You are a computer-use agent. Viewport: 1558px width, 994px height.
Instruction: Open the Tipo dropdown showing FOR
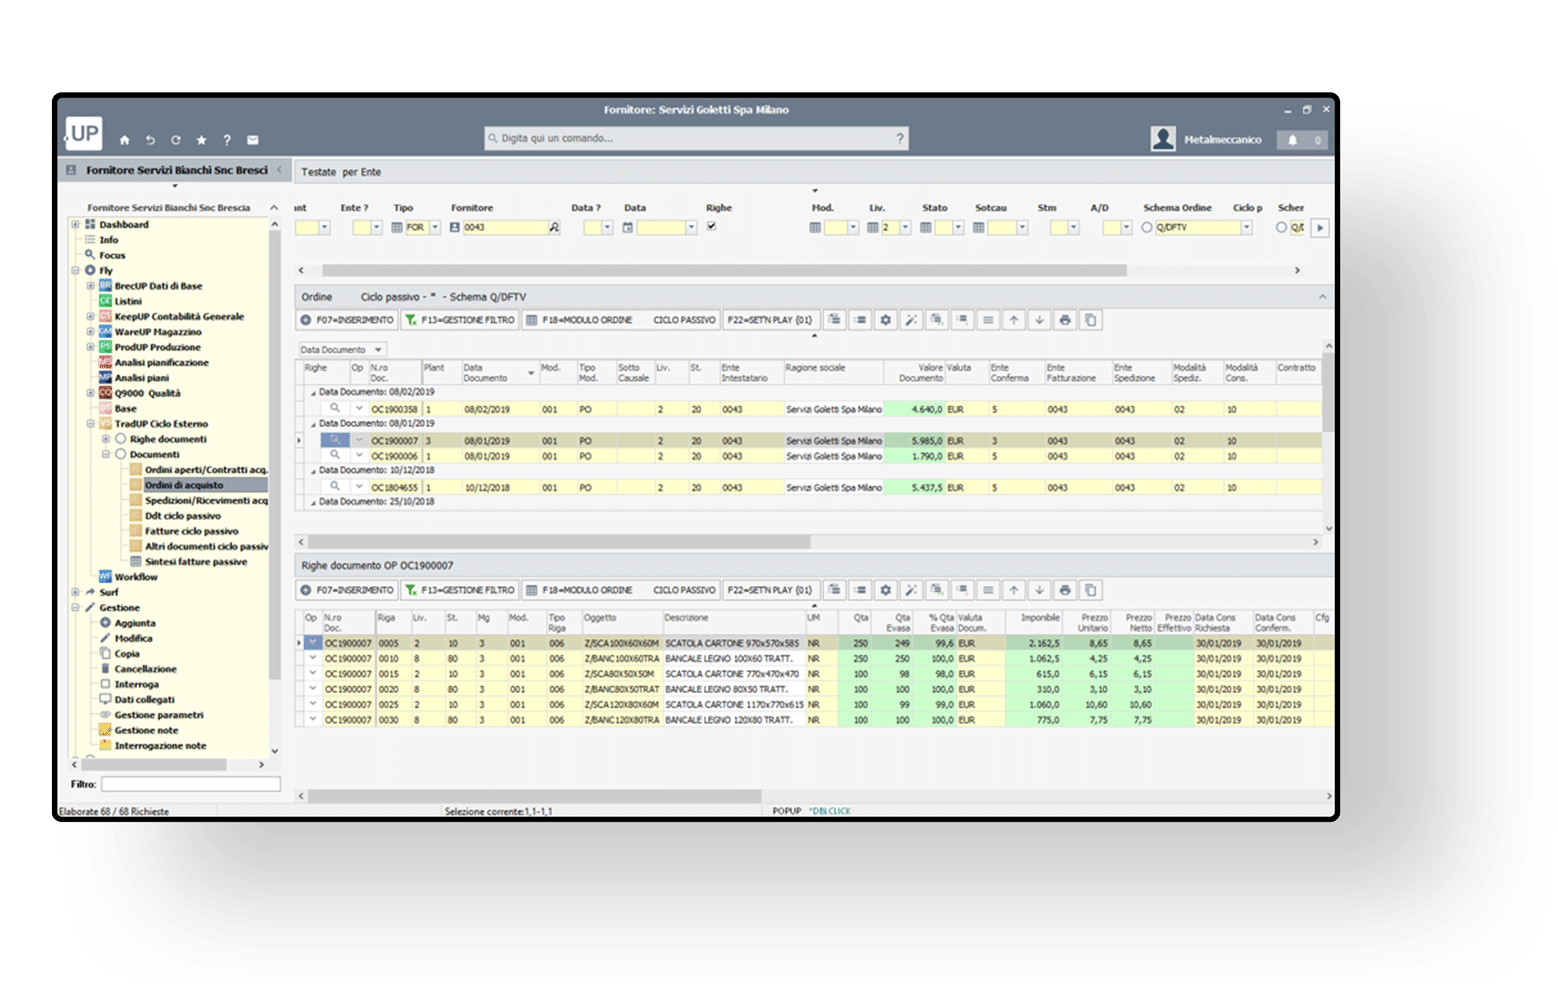point(435,228)
